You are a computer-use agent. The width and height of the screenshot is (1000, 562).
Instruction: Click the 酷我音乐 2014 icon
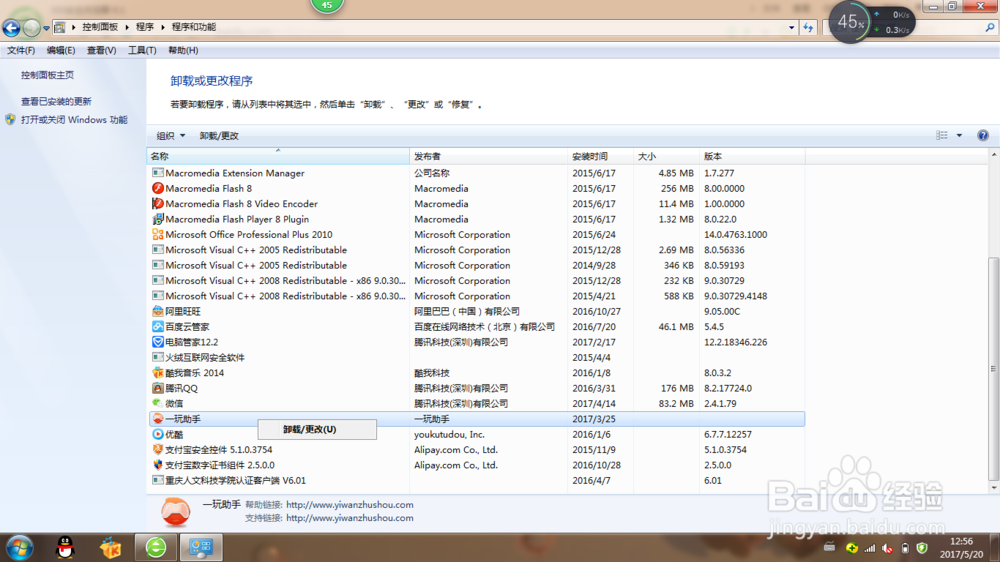(x=158, y=373)
